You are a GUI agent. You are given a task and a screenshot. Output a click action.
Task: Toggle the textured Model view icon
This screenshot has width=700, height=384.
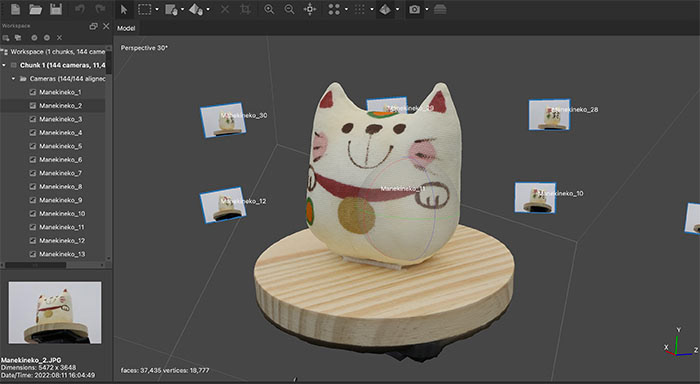[x=385, y=9]
